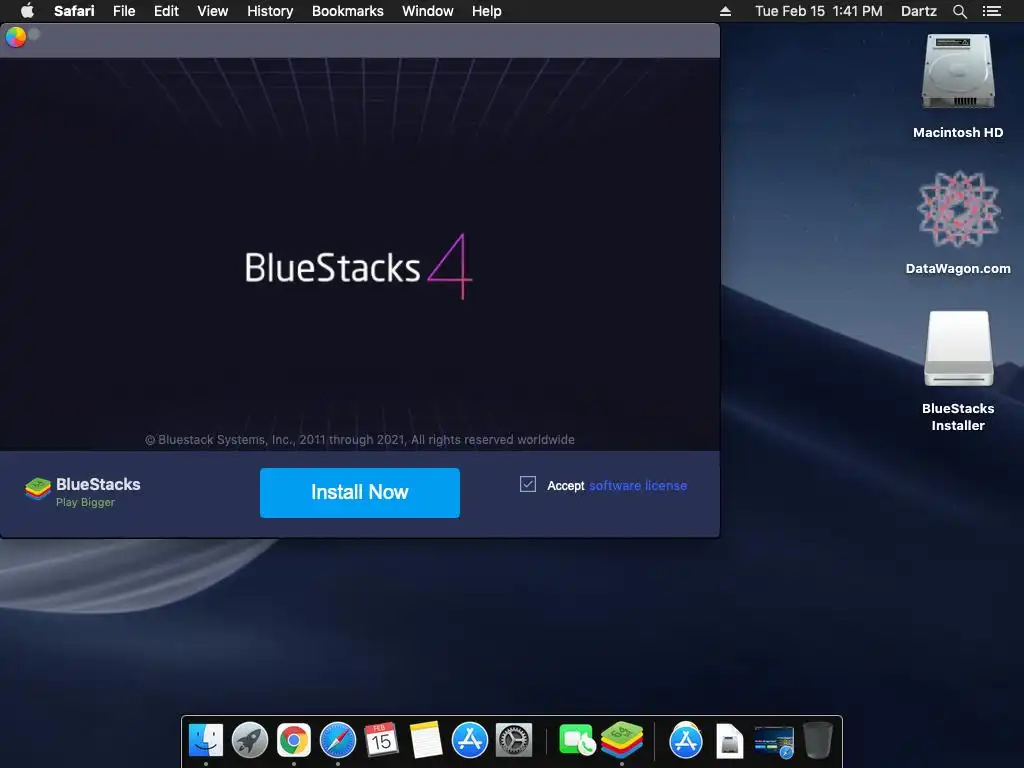The image size is (1024, 768).
Task: Open the Apple menu
Action: (27, 11)
